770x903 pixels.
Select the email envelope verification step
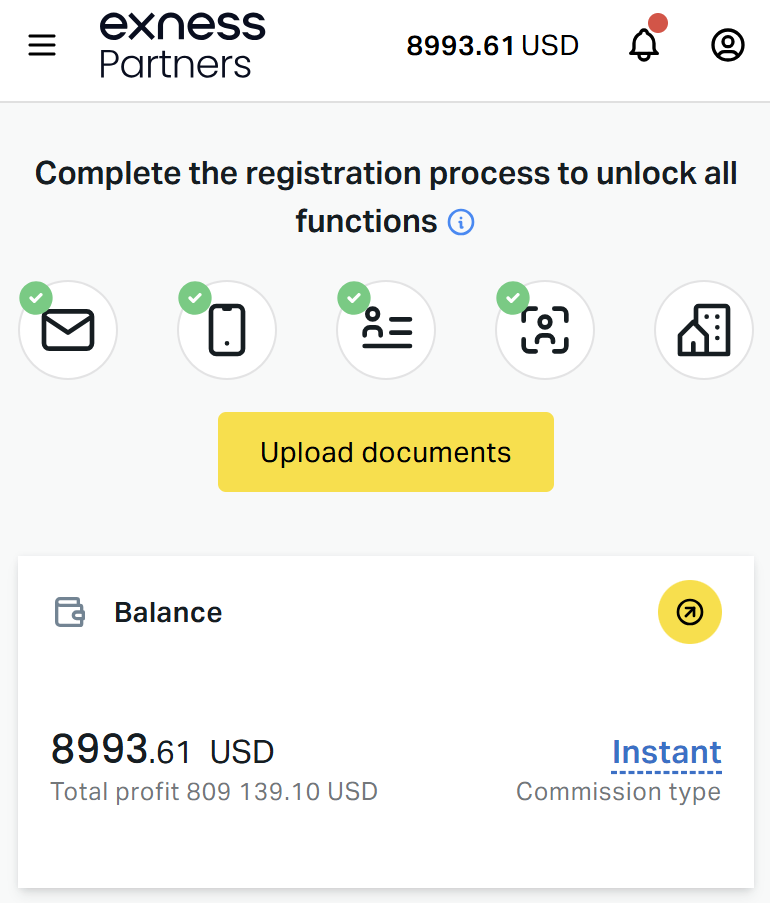click(68, 330)
